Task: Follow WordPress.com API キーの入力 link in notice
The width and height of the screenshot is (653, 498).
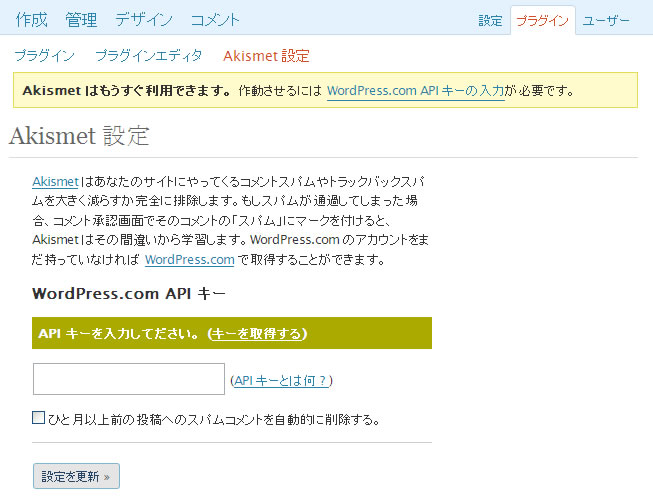Action: pyautogui.click(x=416, y=90)
